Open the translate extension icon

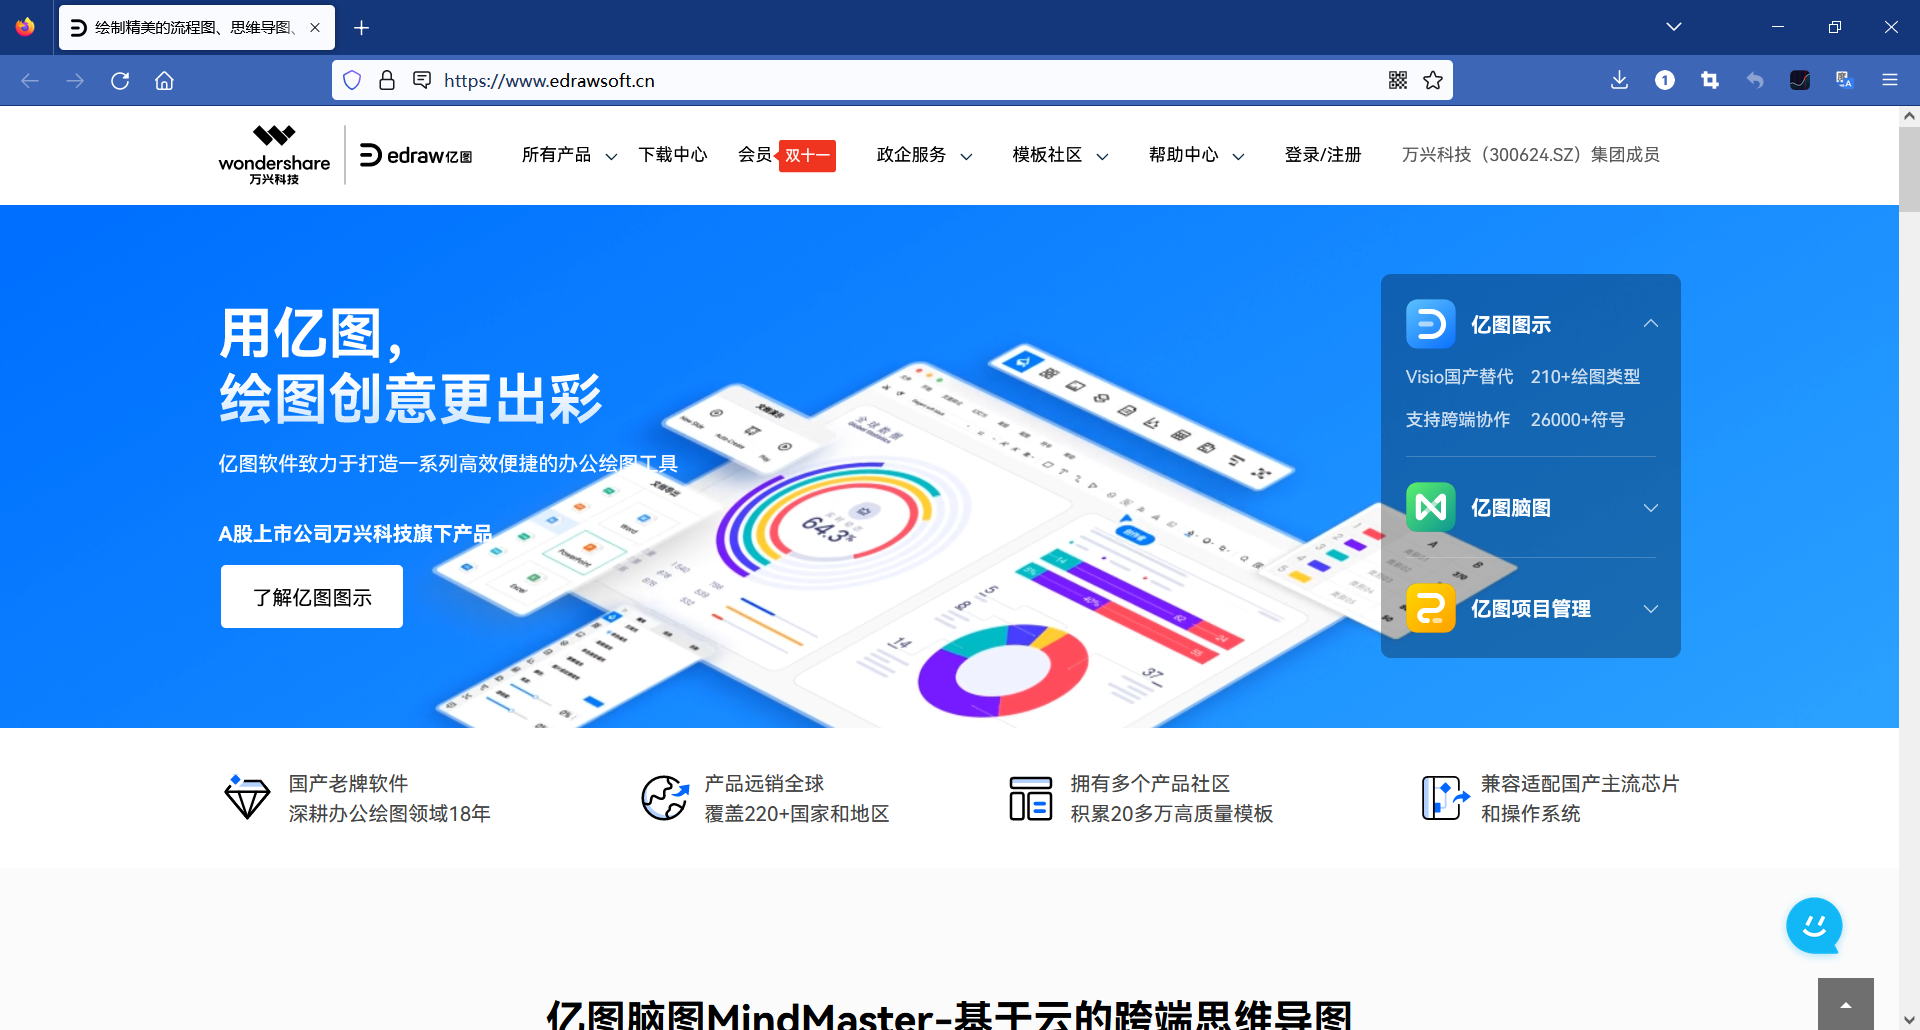pyautogui.click(x=1845, y=80)
